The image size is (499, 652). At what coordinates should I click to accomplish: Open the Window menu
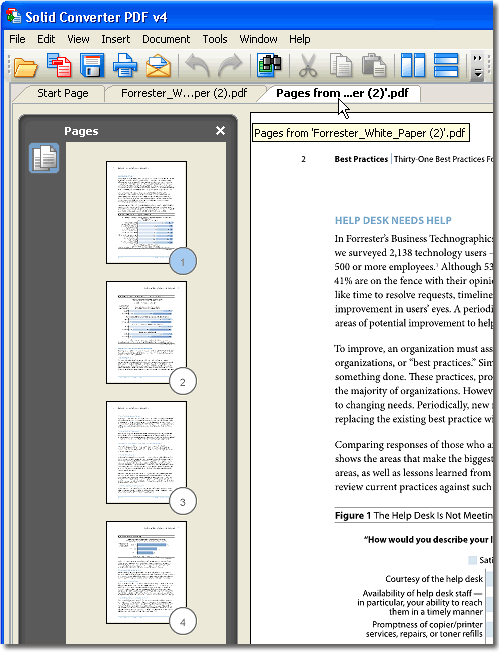pyautogui.click(x=258, y=39)
